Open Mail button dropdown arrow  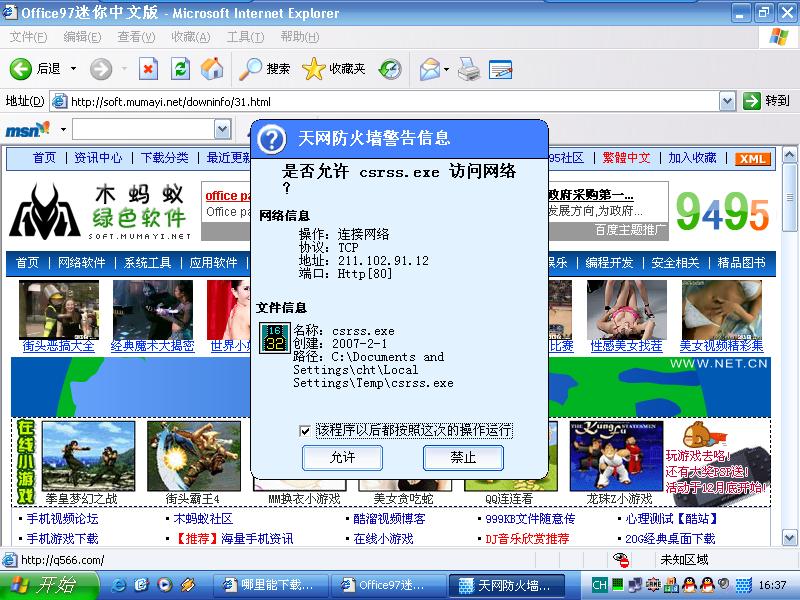click(446, 69)
